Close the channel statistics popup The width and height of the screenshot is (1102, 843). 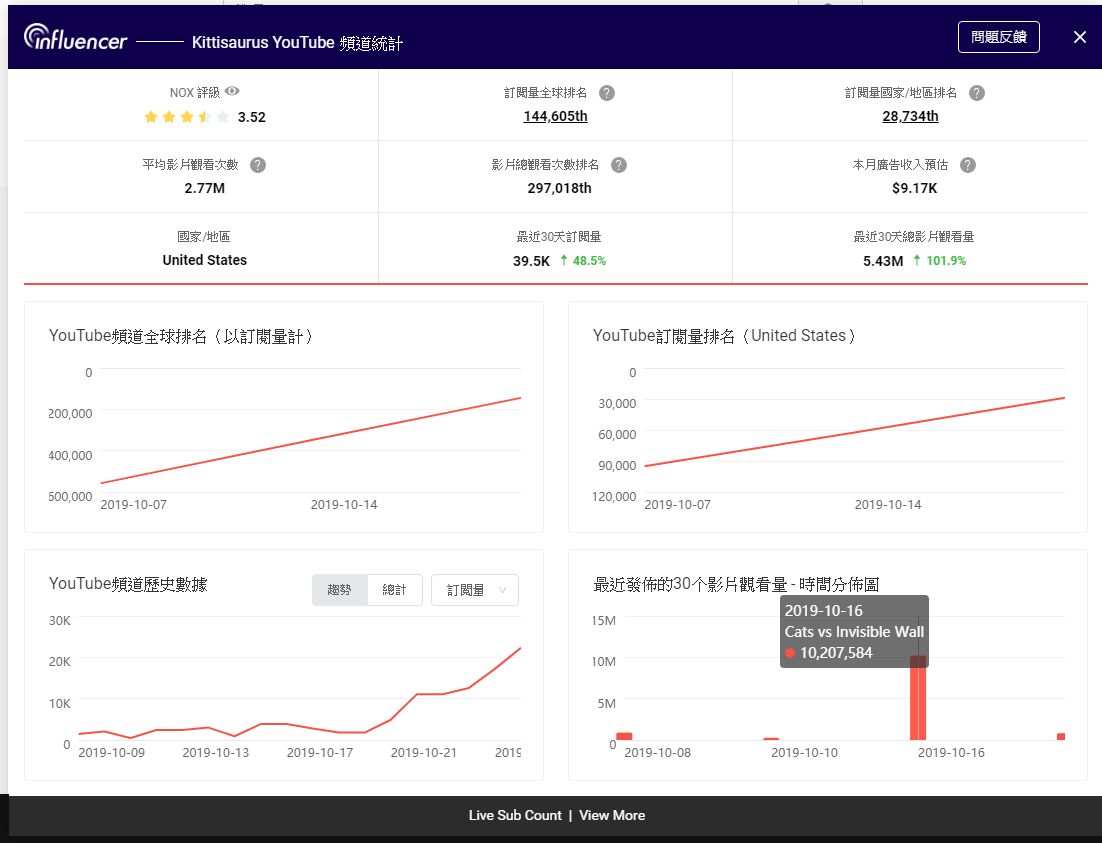coord(1079,37)
